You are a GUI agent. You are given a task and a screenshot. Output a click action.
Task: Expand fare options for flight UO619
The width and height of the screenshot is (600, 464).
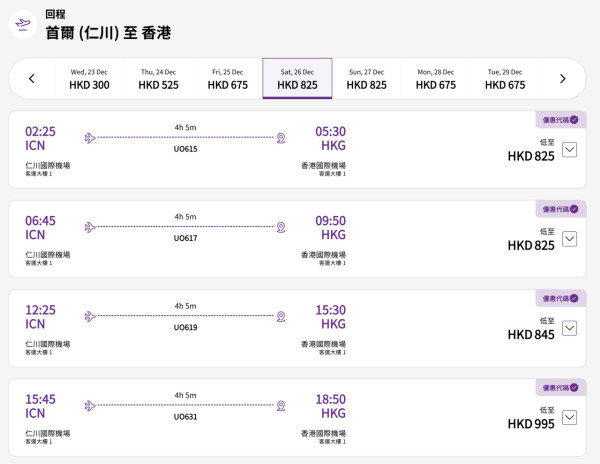coord(569,328)
